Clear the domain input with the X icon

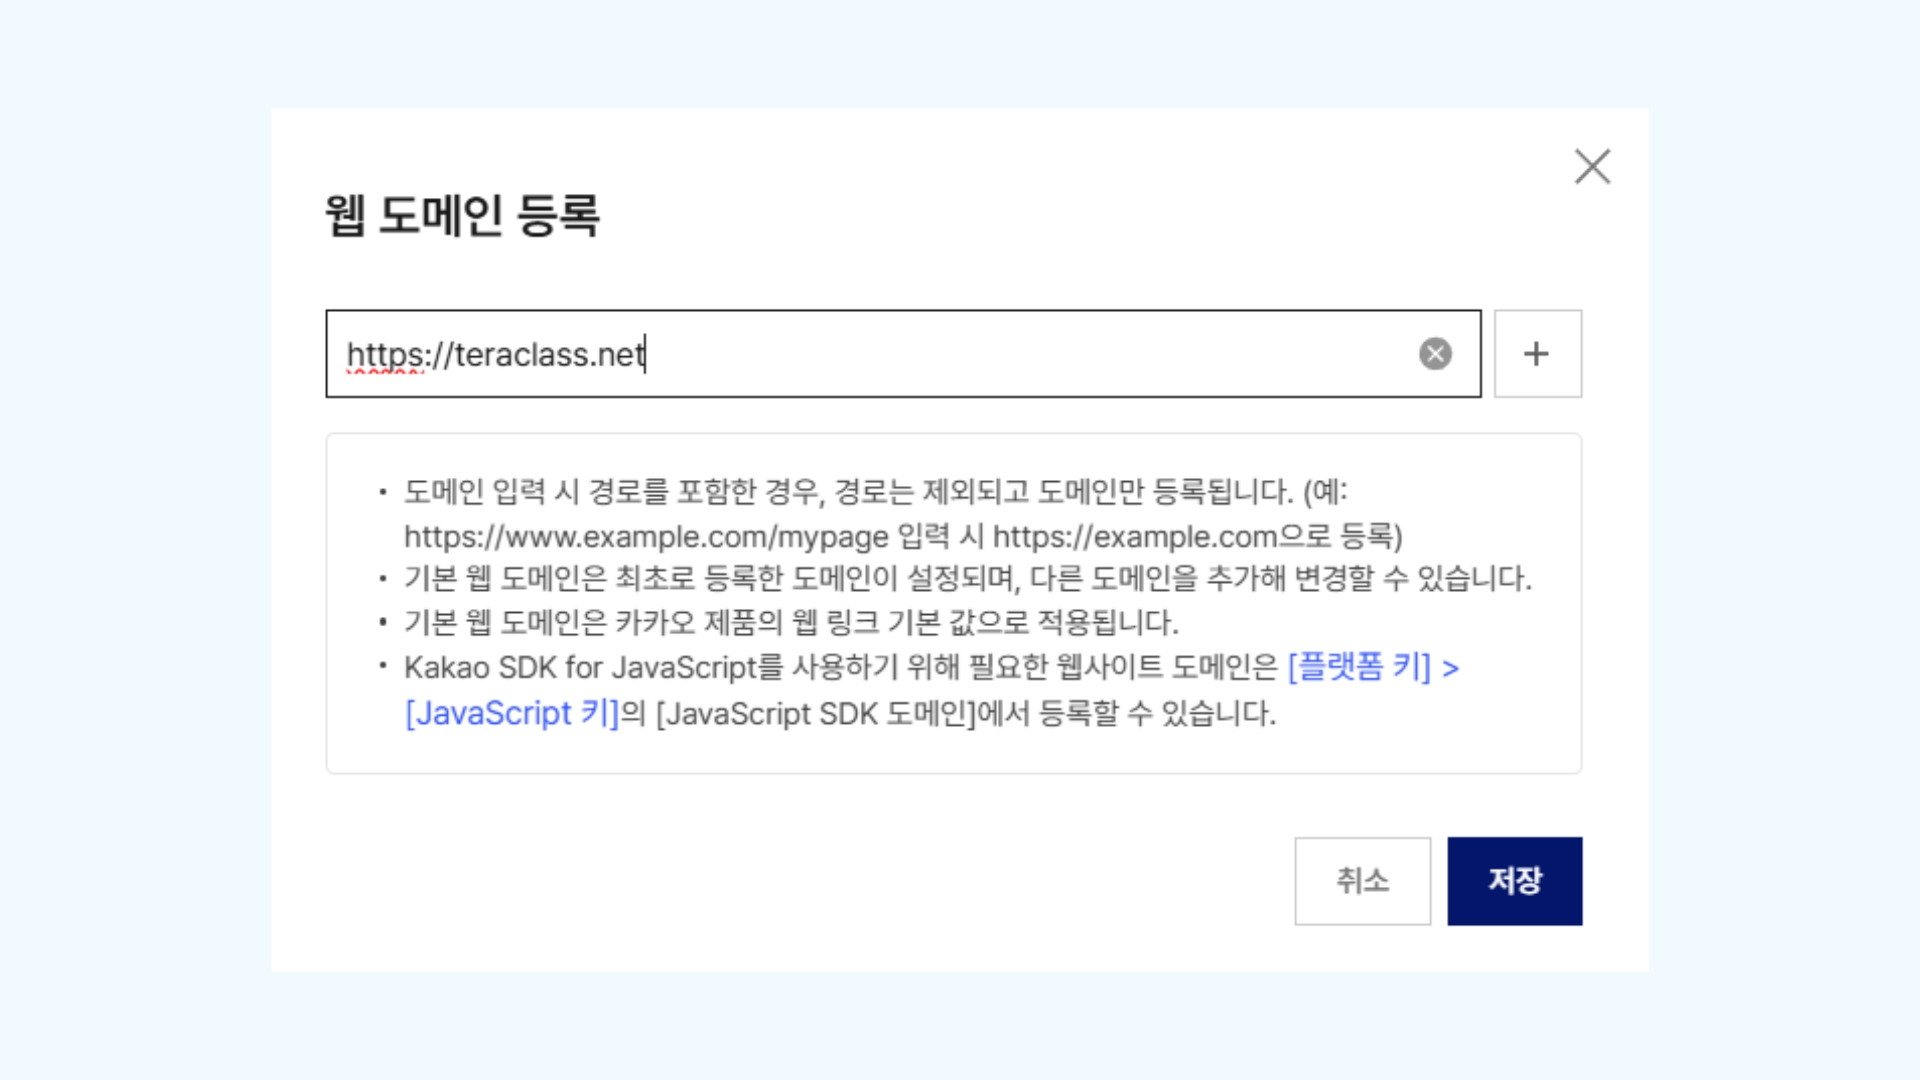tap(1435, 354)
